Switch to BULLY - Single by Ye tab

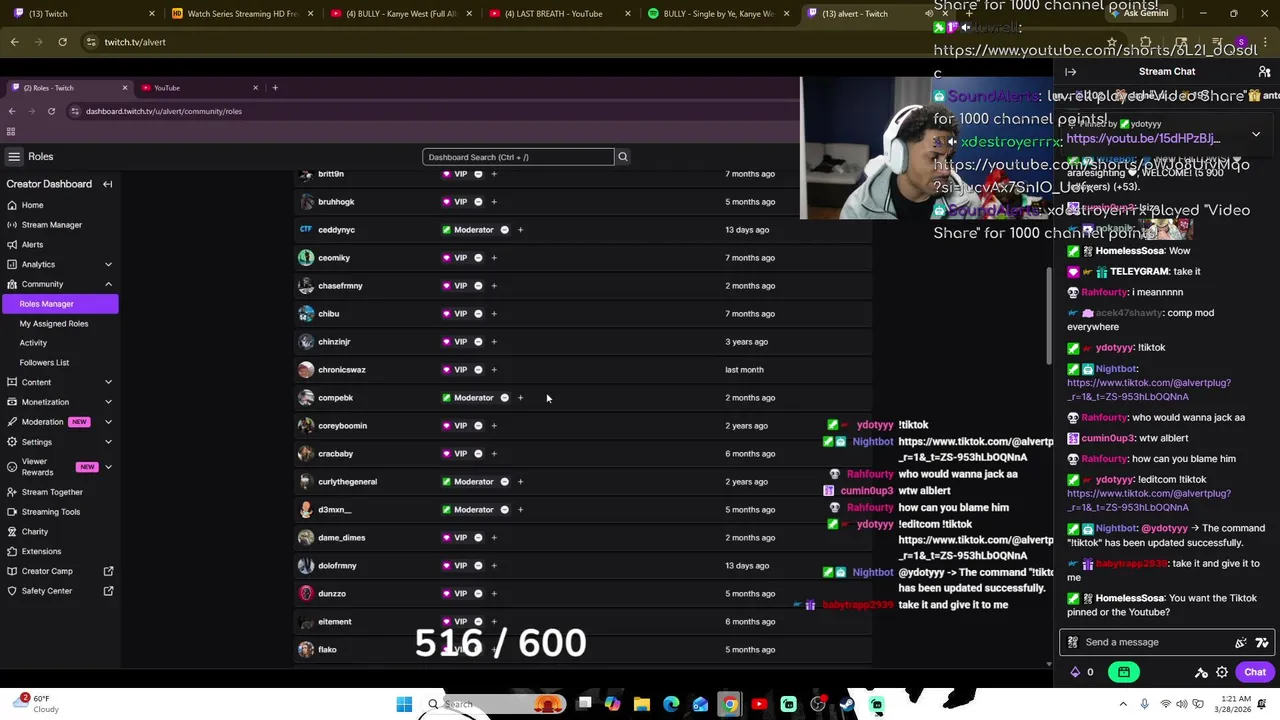coord(719,14)
